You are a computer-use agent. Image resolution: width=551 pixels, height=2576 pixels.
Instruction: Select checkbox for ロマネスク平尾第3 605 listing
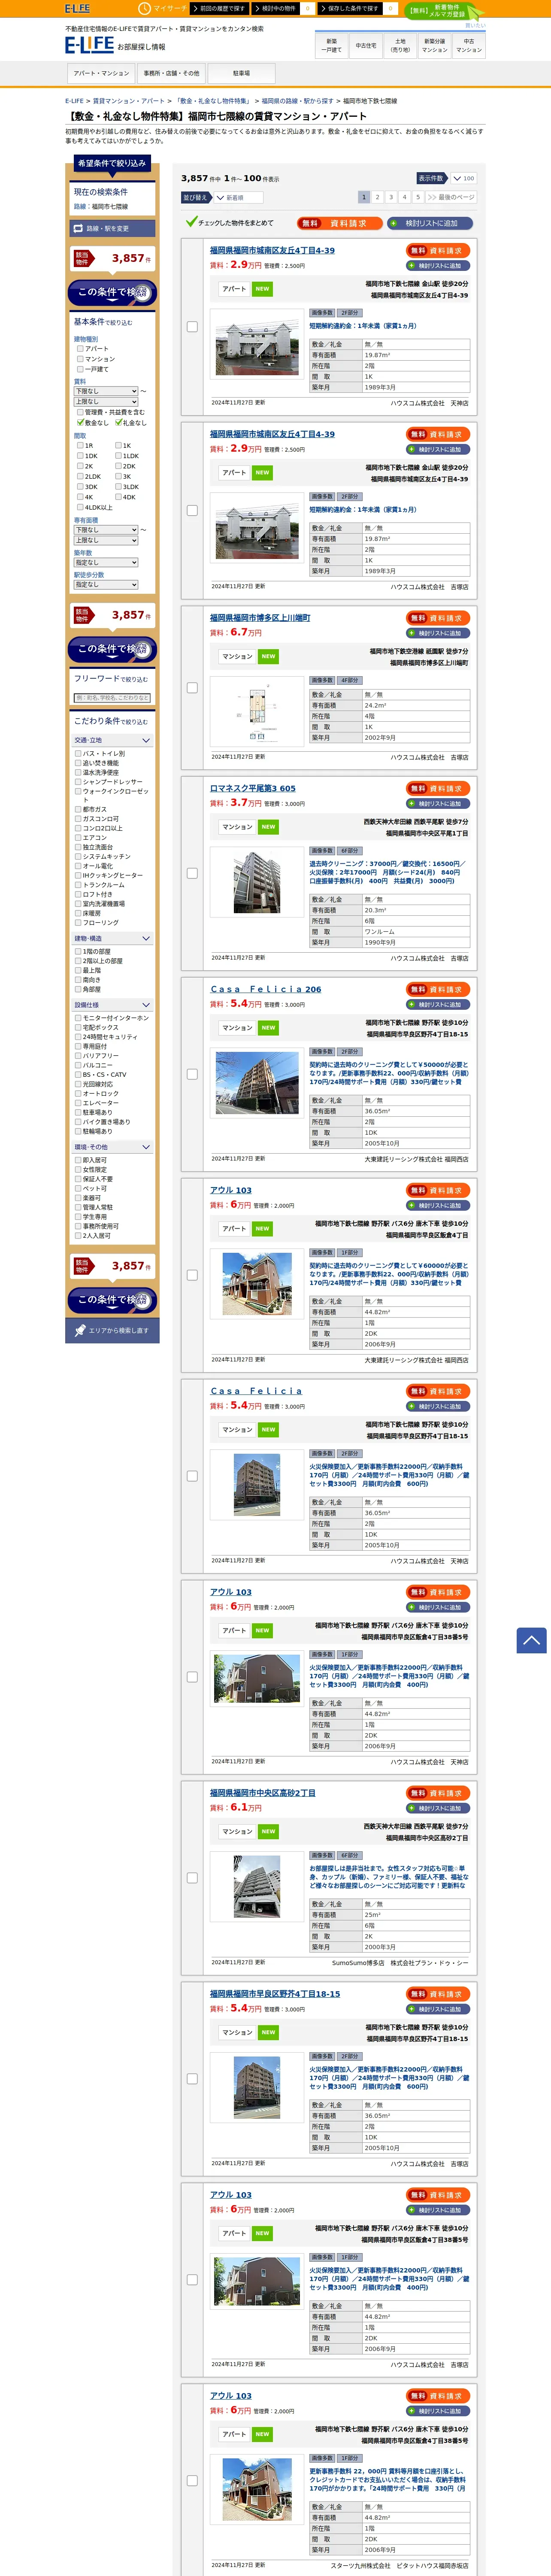click(x=192, y=873)
